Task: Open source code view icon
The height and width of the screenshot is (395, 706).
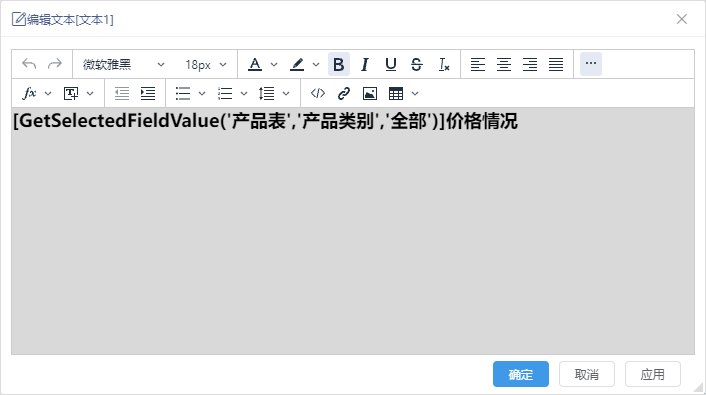Action: (x=318, y=94)
